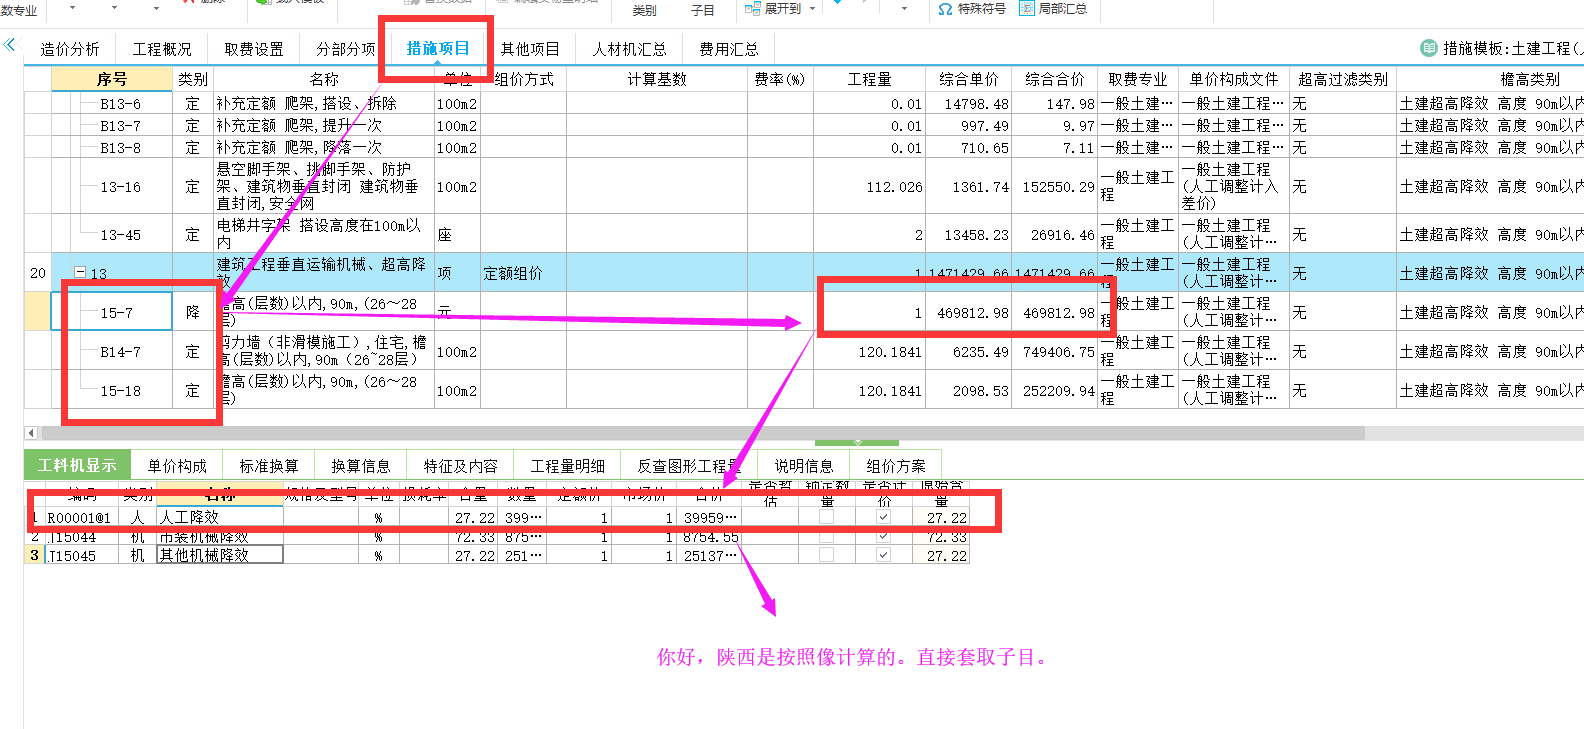Viewport: 1584px width, 729px height.
Task: Click the 措施模板 round icon
Action: point(1429,48)
